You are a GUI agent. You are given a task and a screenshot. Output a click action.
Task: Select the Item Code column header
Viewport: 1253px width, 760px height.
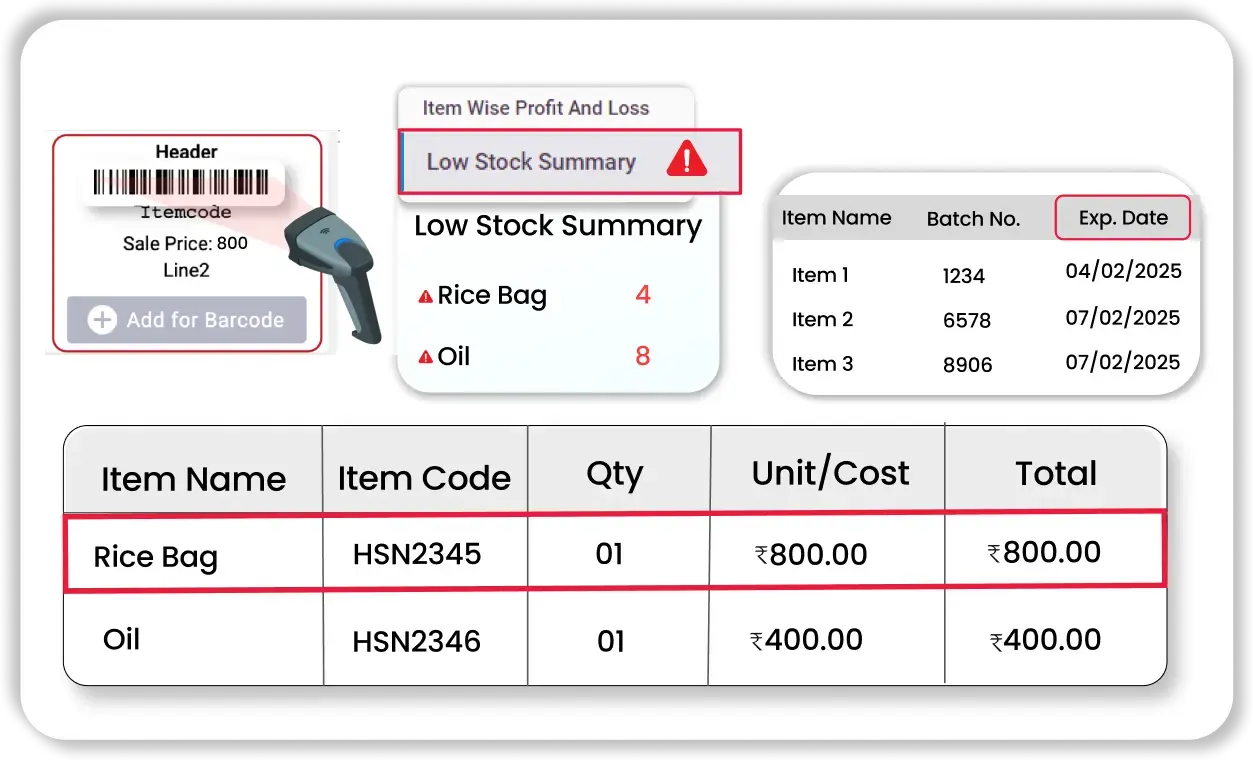pos(424,478)
